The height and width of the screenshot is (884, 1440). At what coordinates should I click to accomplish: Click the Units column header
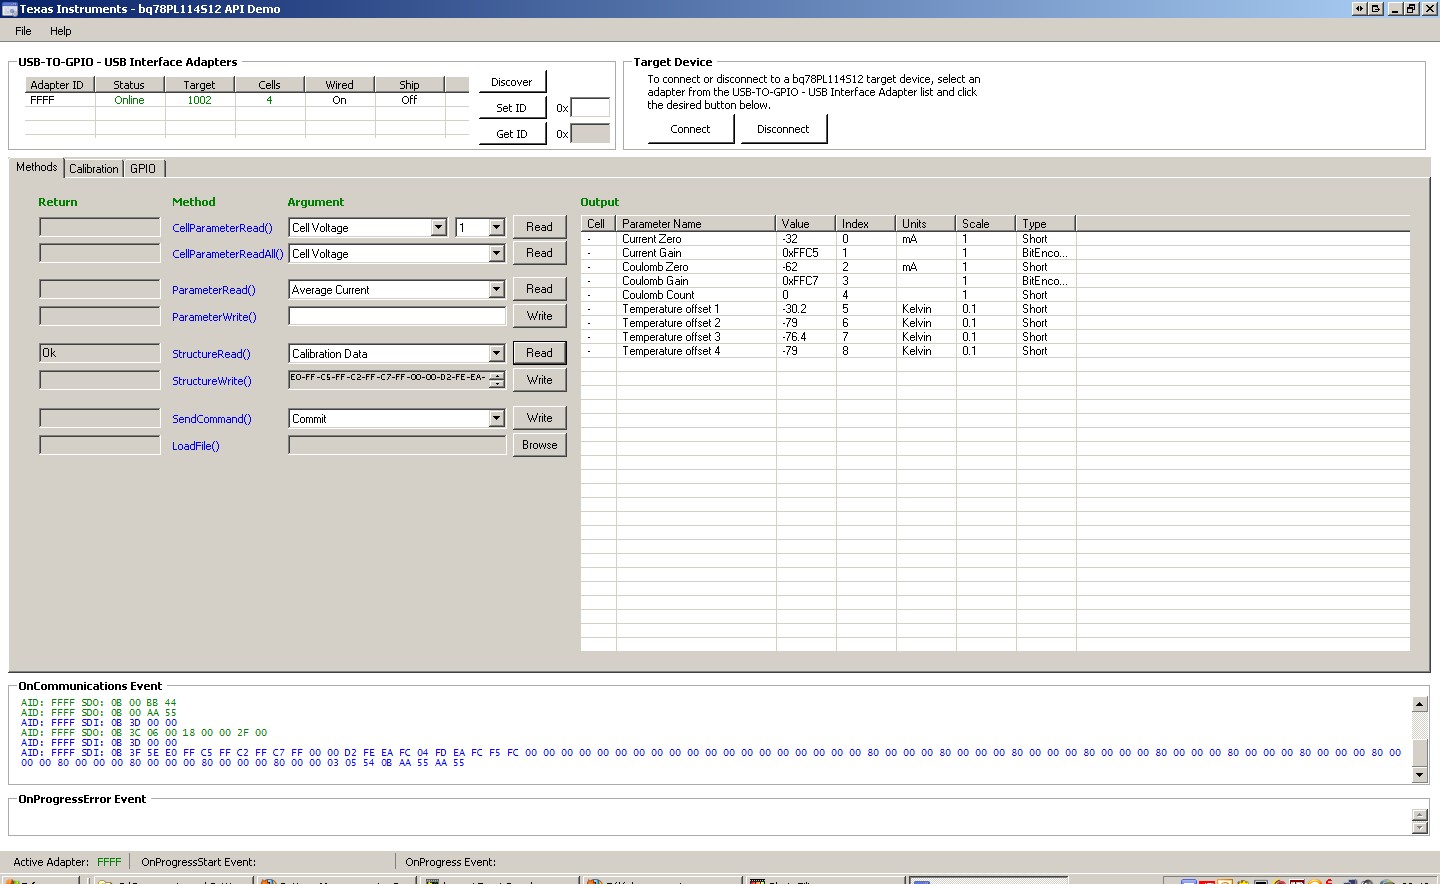pos(925,224)
